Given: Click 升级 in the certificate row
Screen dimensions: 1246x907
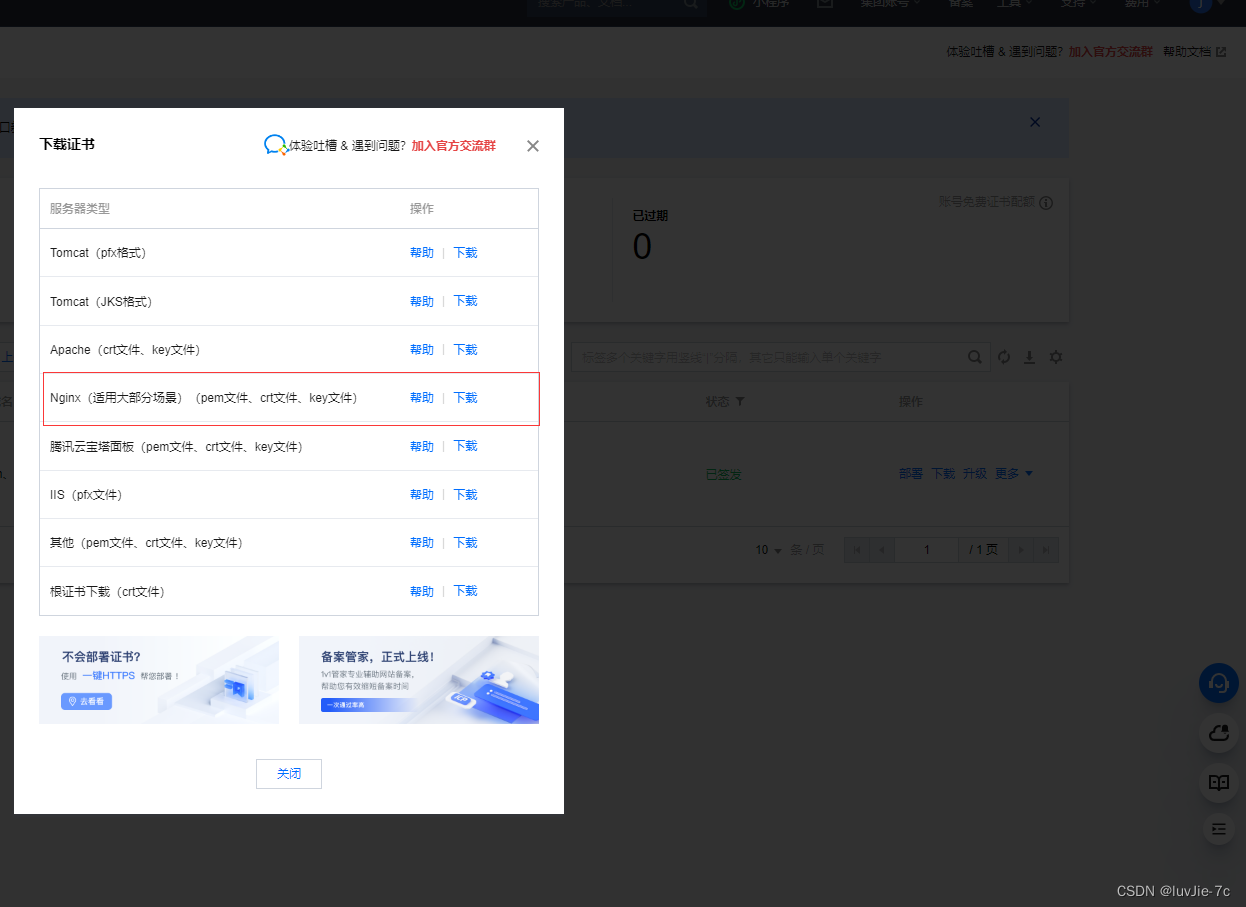Looking at the screenshot, I should pyautogui.click(x=975, y=474).
